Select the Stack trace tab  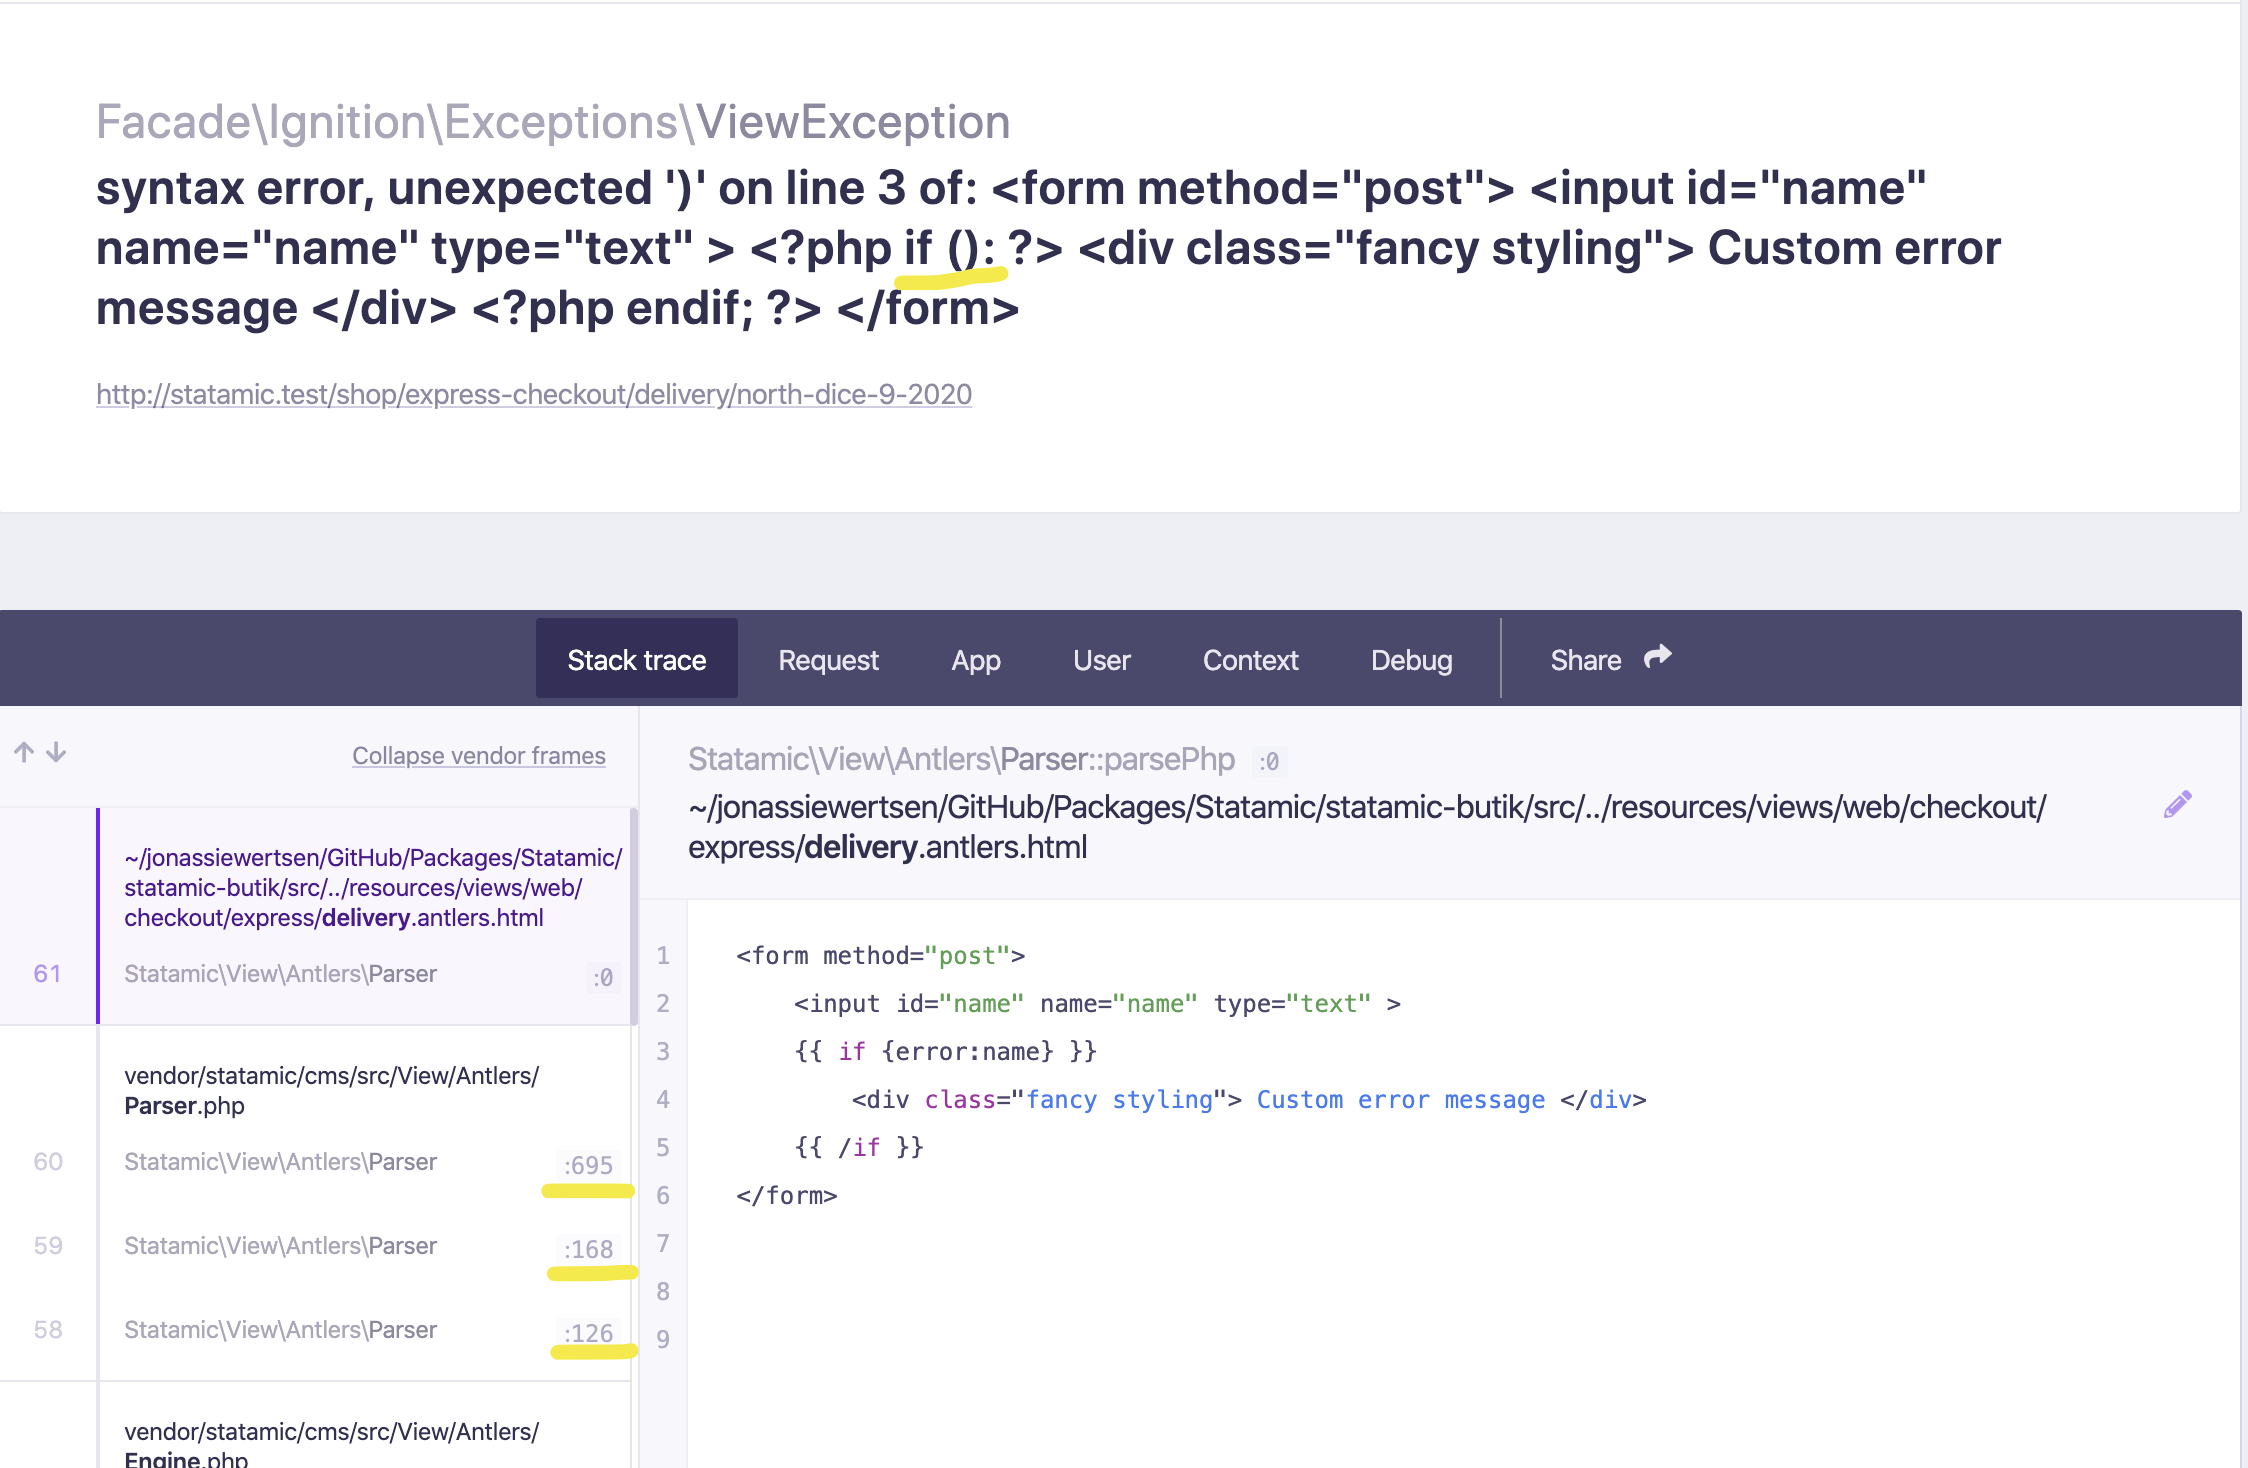click(x=636, y=658)
